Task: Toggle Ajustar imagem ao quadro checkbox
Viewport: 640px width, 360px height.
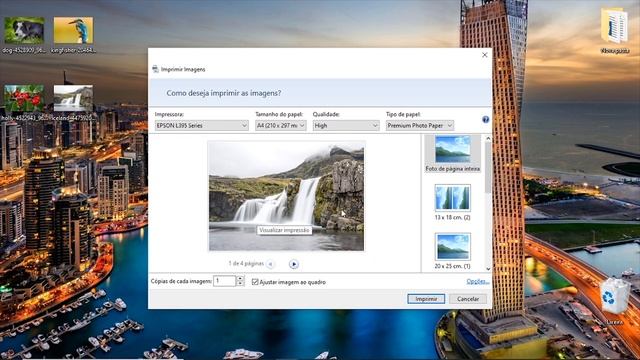Action: (x=255, y=282)
